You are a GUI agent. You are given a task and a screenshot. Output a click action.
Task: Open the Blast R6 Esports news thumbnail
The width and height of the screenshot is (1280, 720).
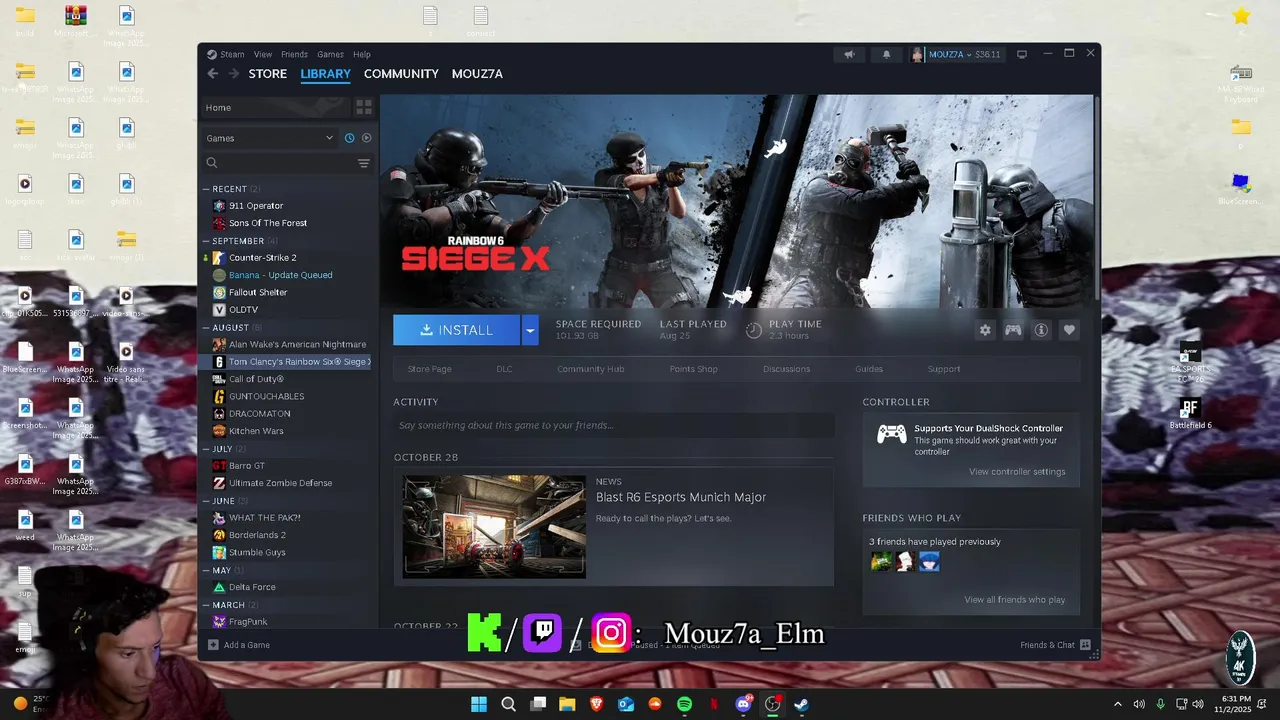(x=494, y=526)
